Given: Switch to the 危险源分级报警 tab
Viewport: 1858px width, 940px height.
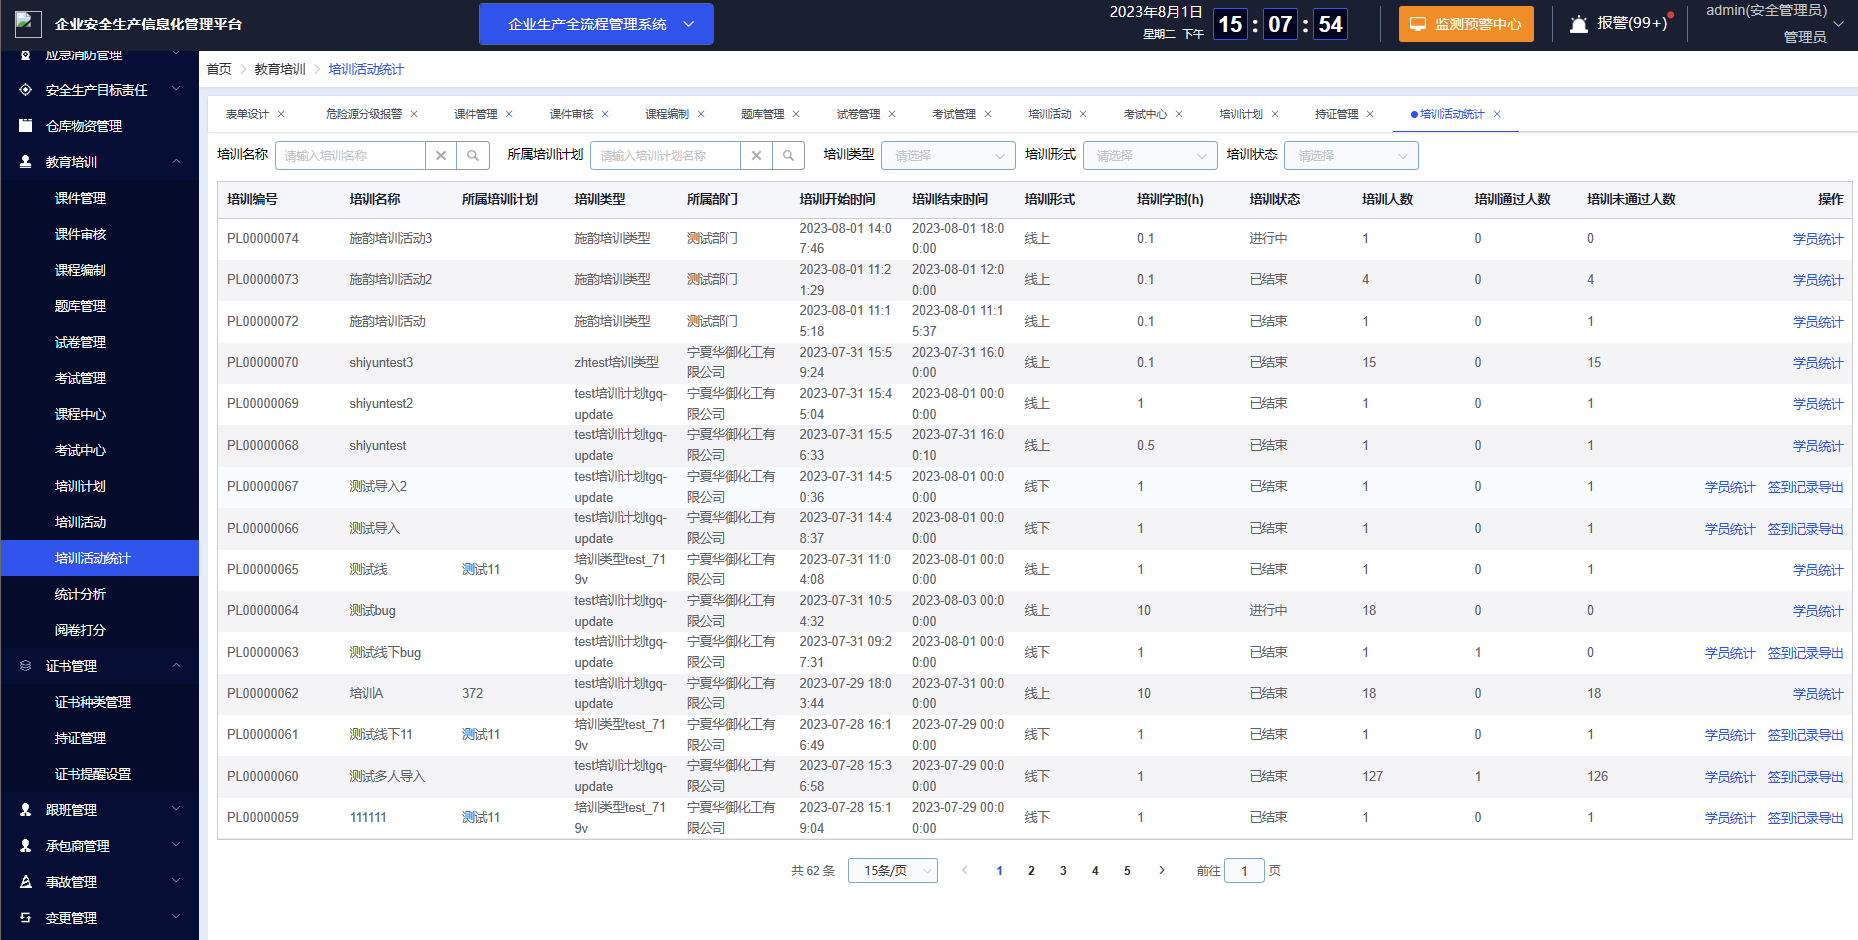Looking at the screenshot, I should (x=364, y=114).
